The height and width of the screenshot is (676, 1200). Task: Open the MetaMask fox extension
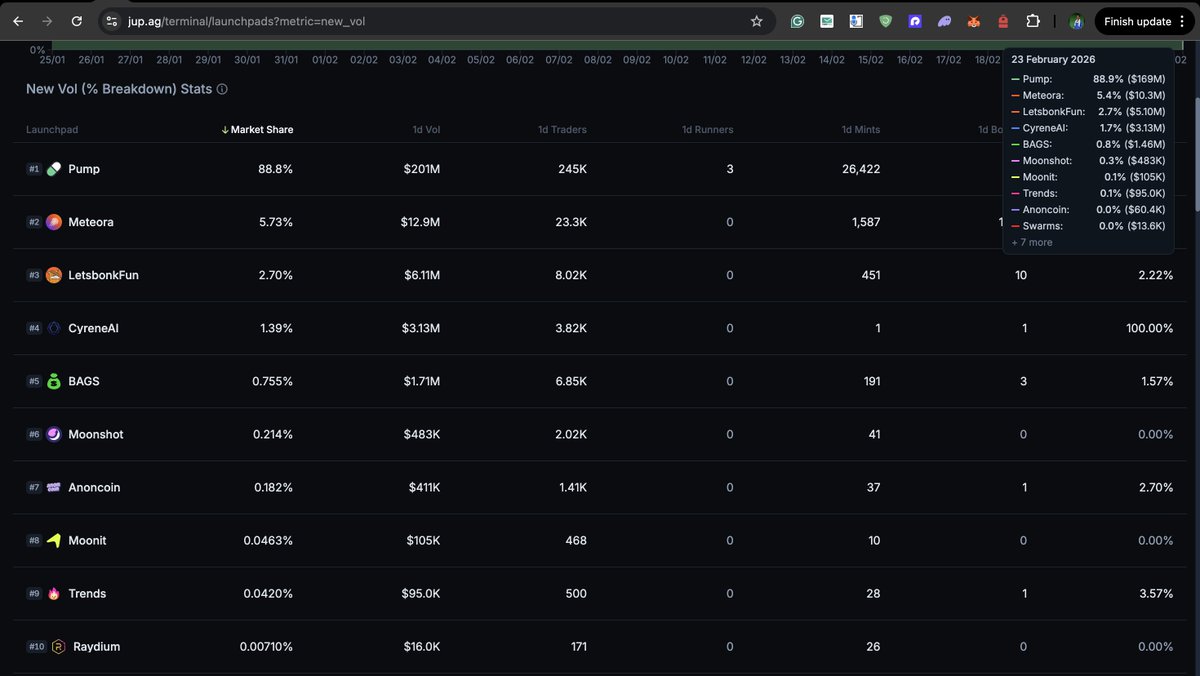pos(974,21)
